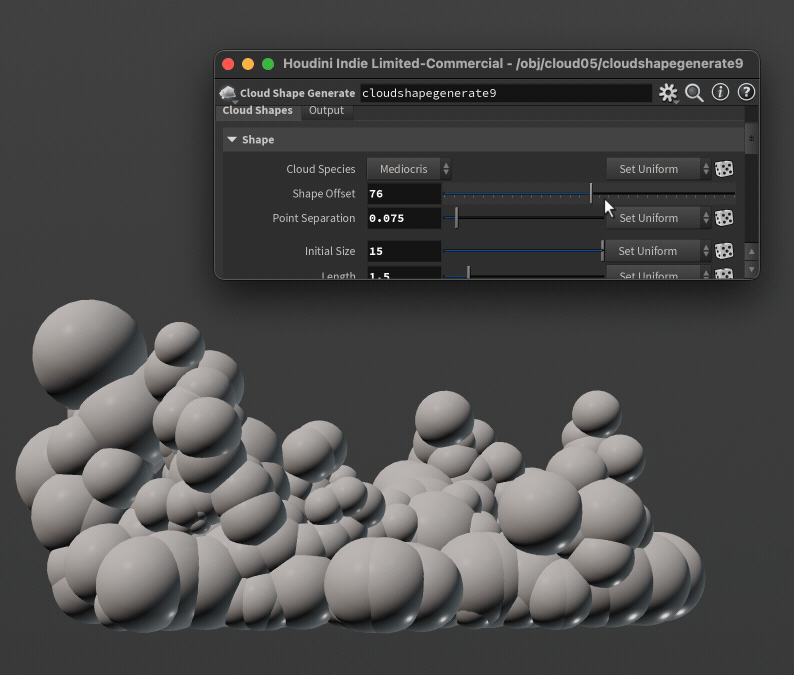Collapse the Shape section

point(232,140)
